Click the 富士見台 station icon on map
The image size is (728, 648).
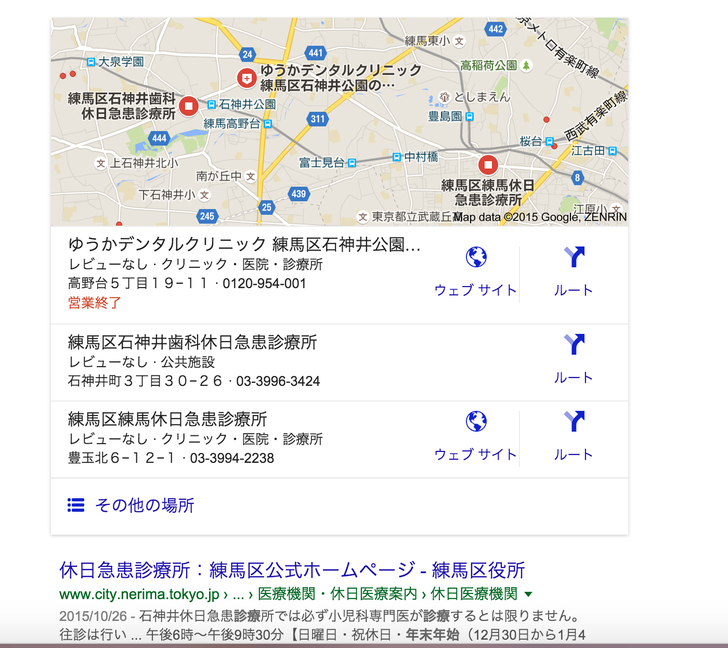[x=352, y=163]
